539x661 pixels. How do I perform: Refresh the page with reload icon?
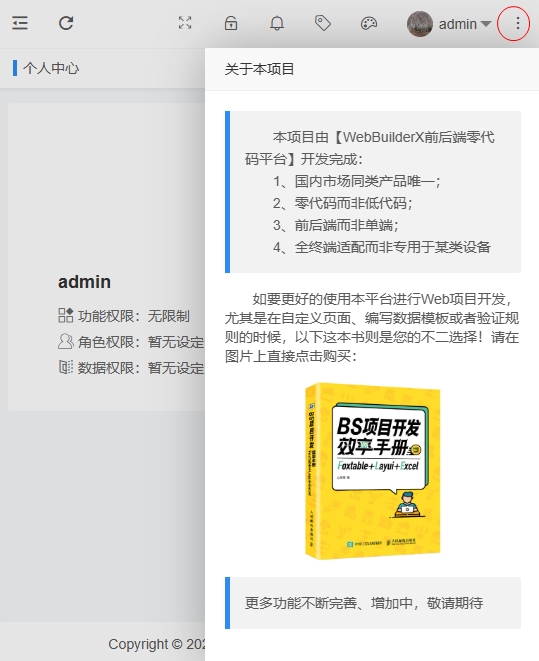(66, 23)
